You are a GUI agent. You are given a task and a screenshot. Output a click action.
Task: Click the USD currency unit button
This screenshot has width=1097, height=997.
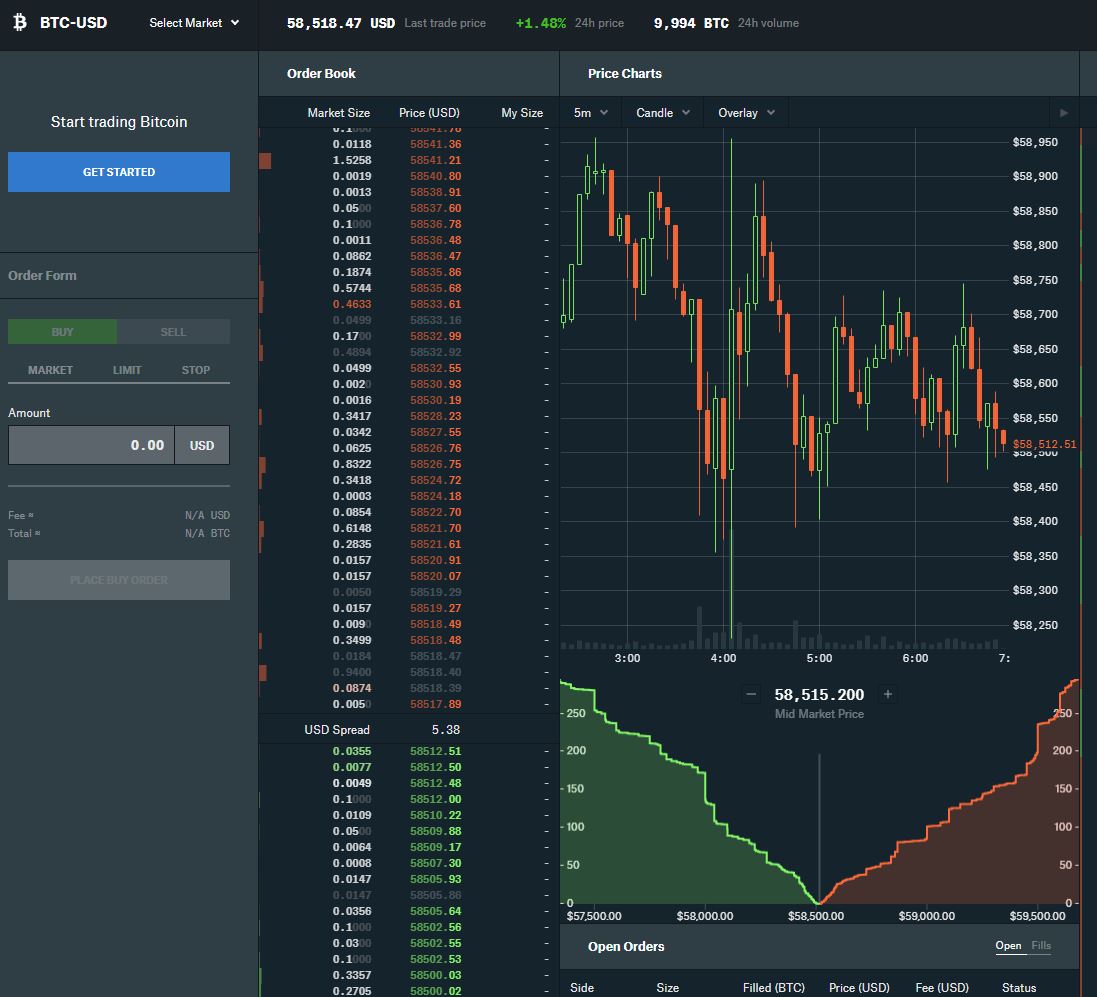click(x=202, y=445)
